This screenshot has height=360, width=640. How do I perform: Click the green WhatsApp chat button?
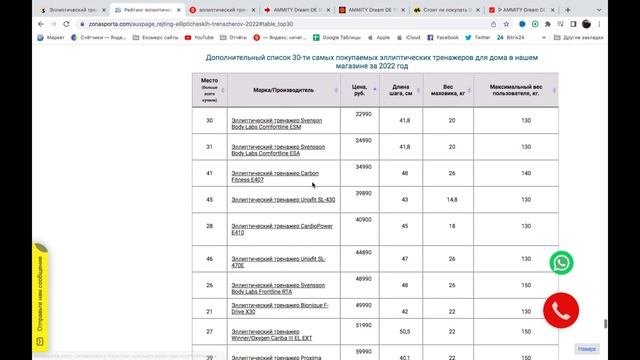coord(561,263)
